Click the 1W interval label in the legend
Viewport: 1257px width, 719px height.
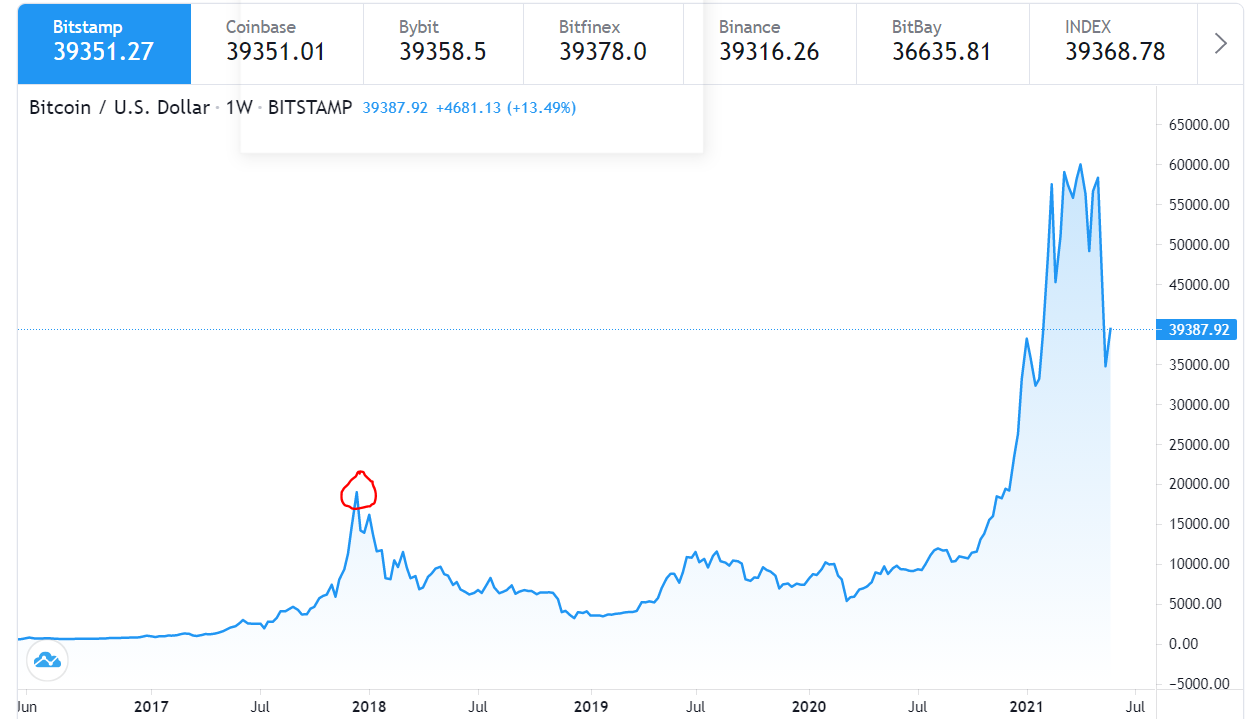point(239,108)
